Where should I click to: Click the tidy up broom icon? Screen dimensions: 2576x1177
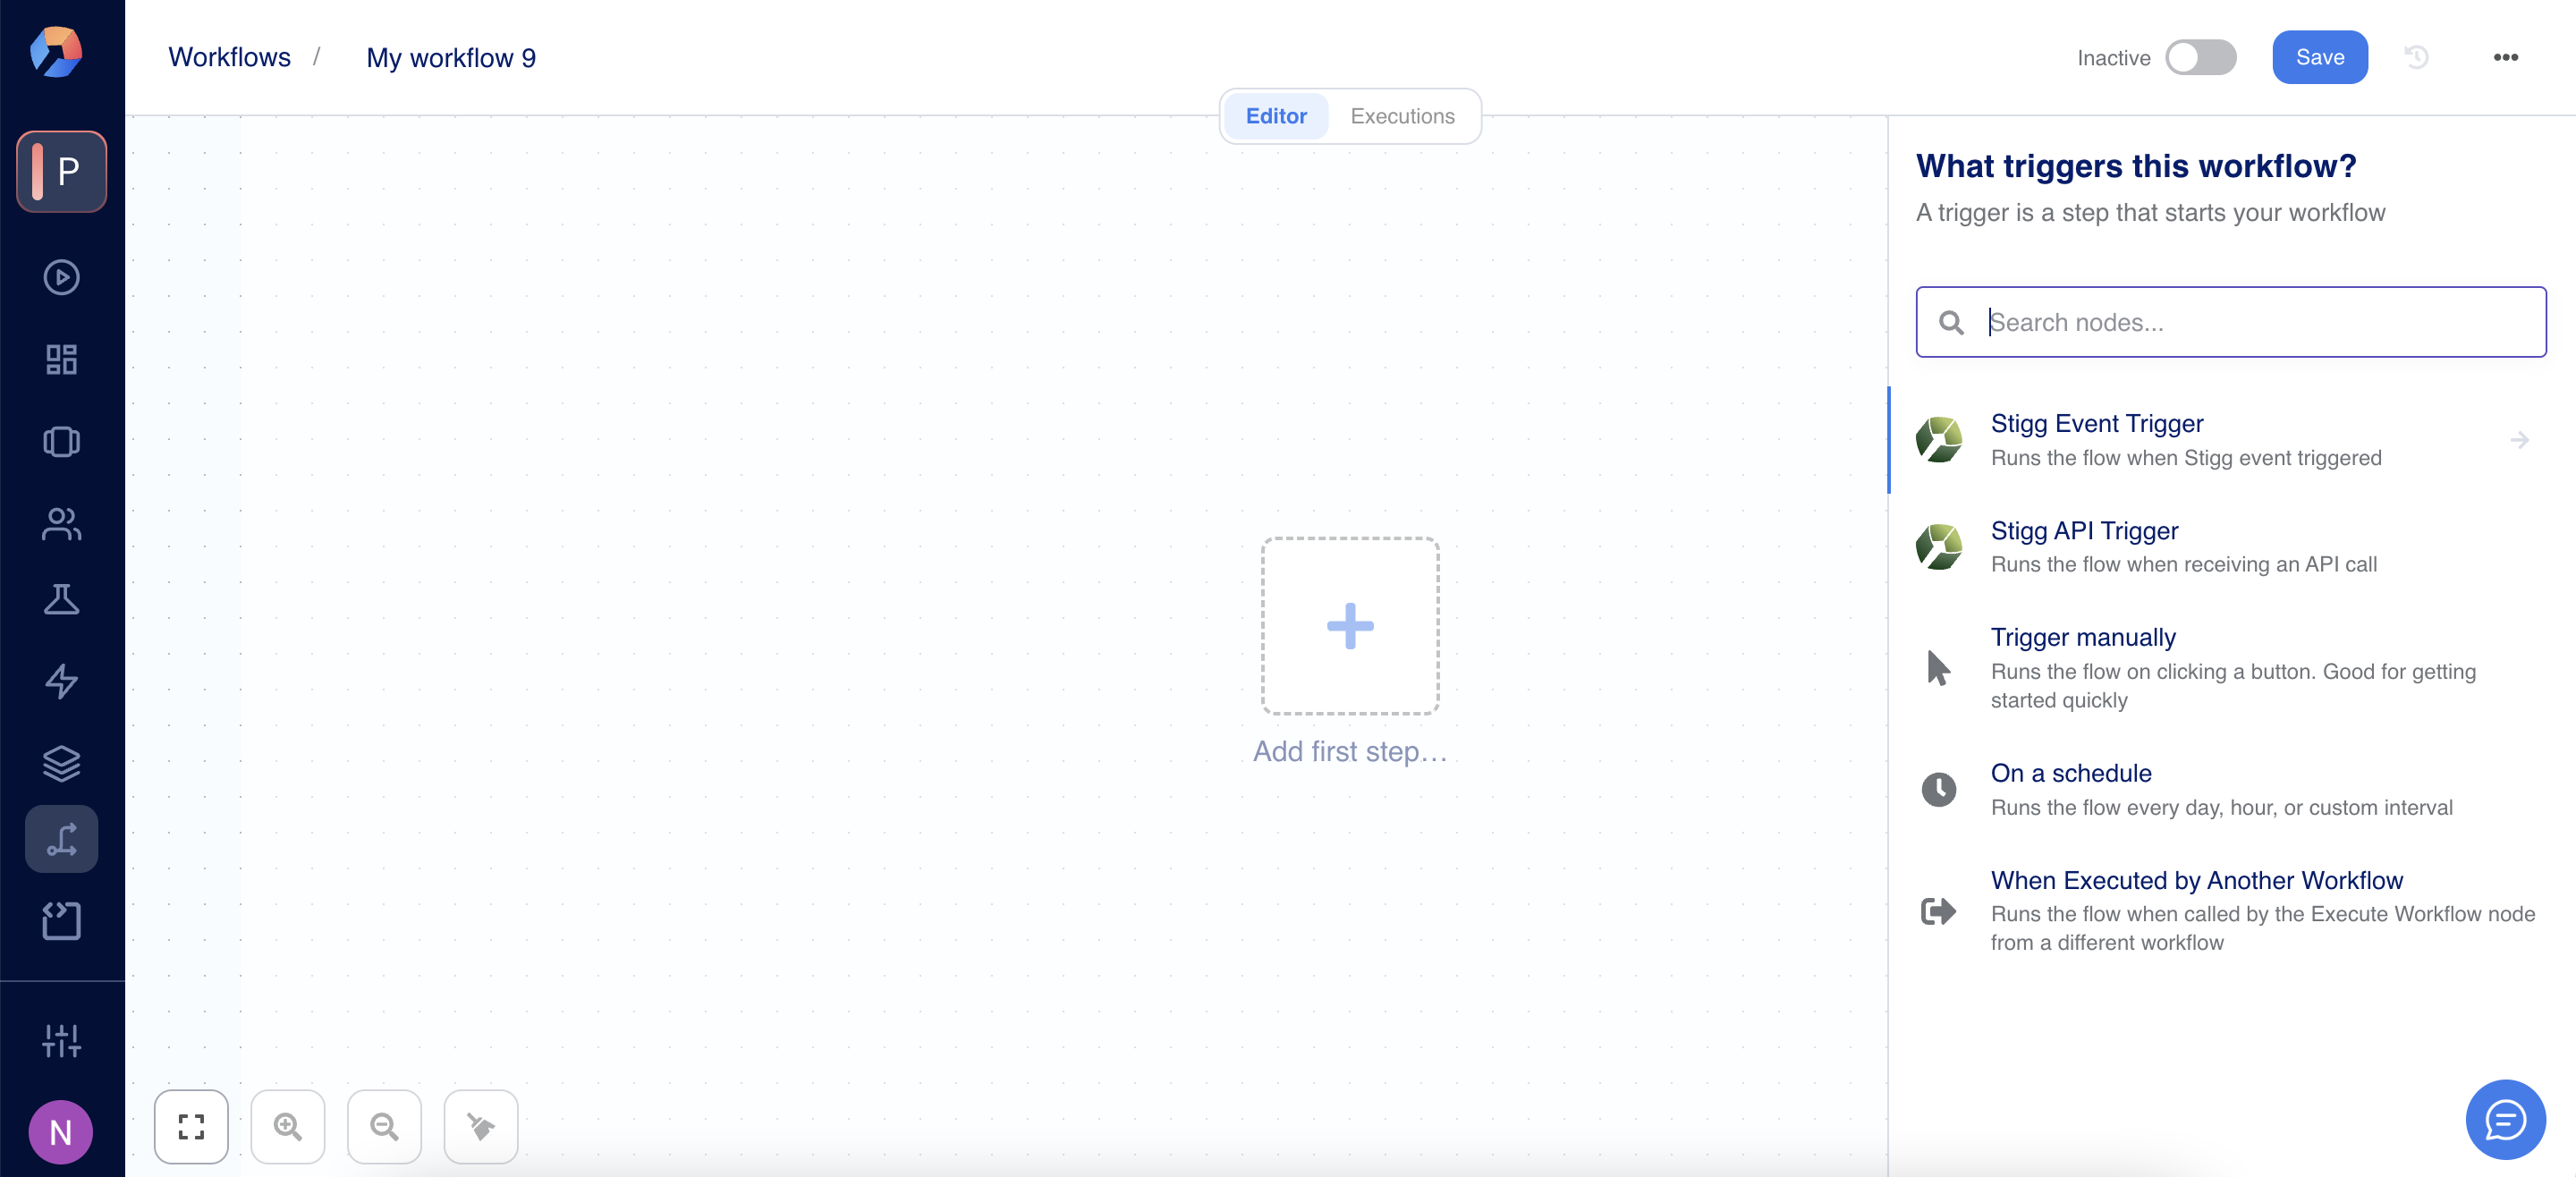tap(481, 1127)
